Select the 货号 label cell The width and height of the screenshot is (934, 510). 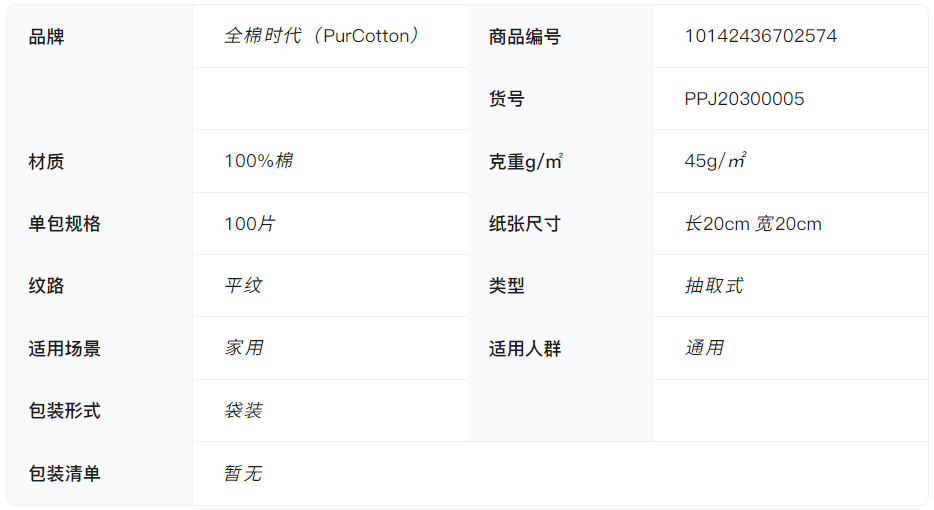coord(506,99)
